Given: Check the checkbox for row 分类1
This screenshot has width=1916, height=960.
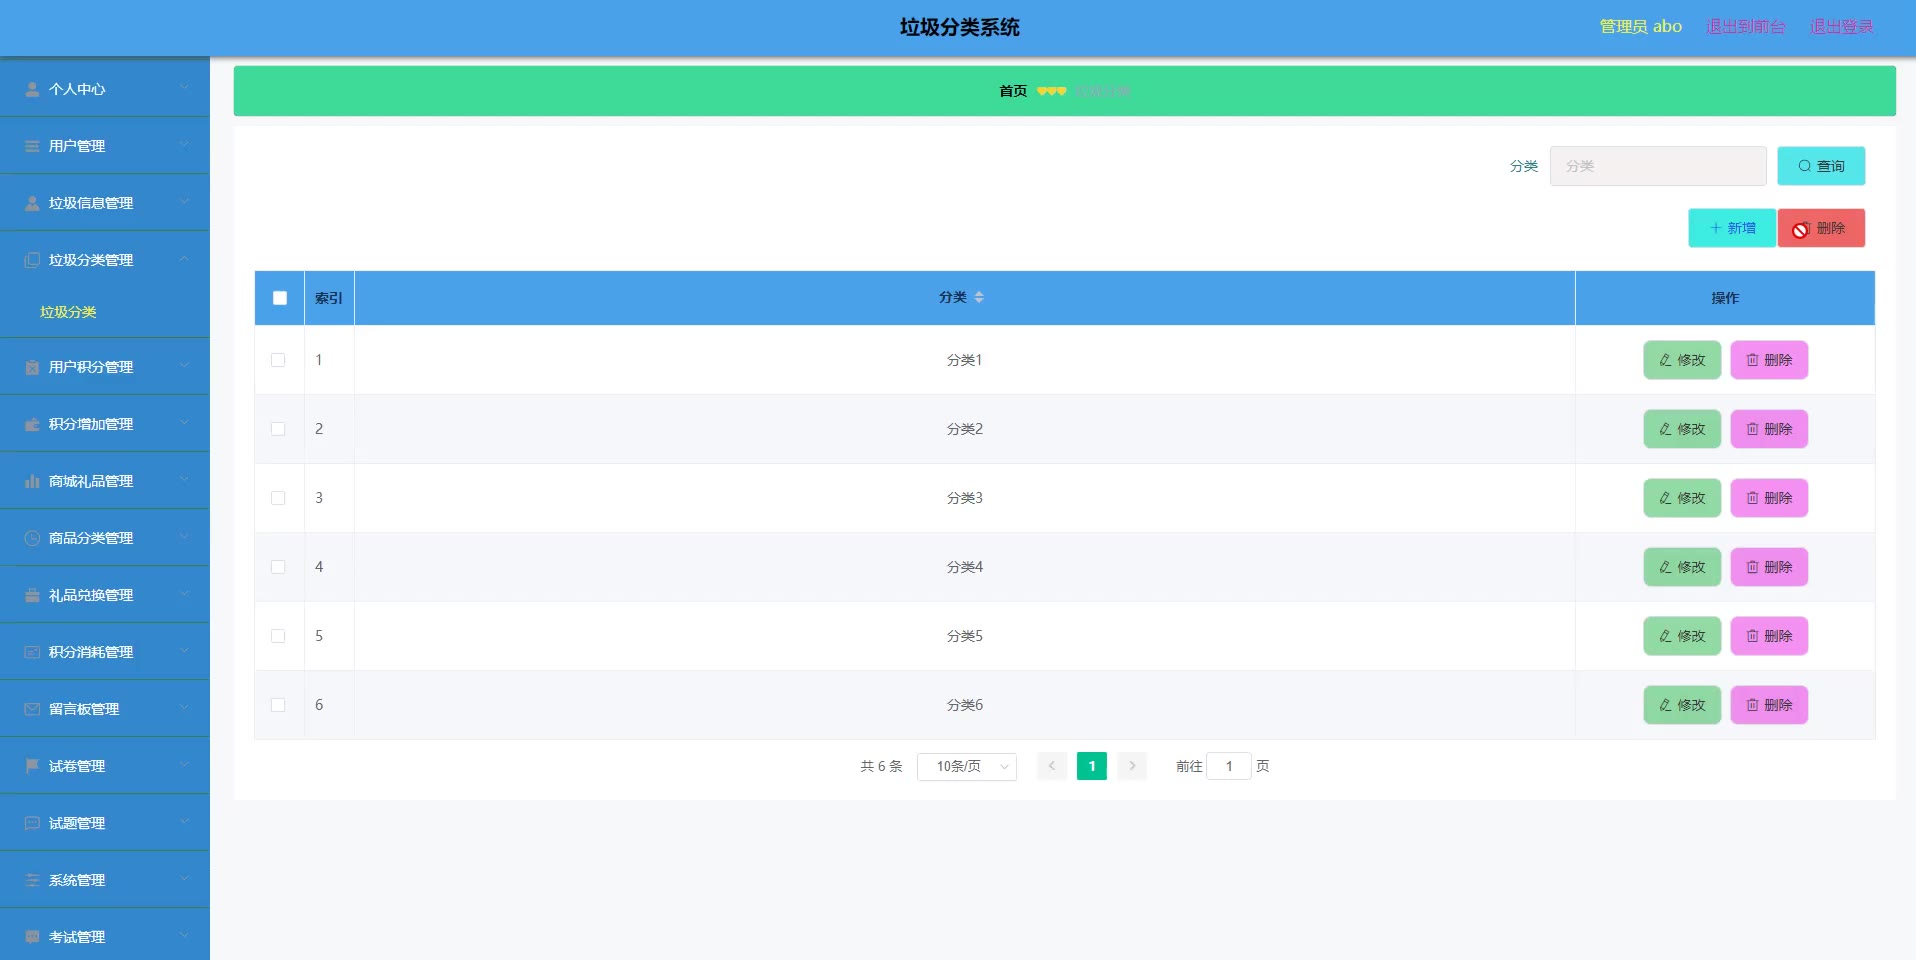Looking at the screenshot, I should pos(278,360).
